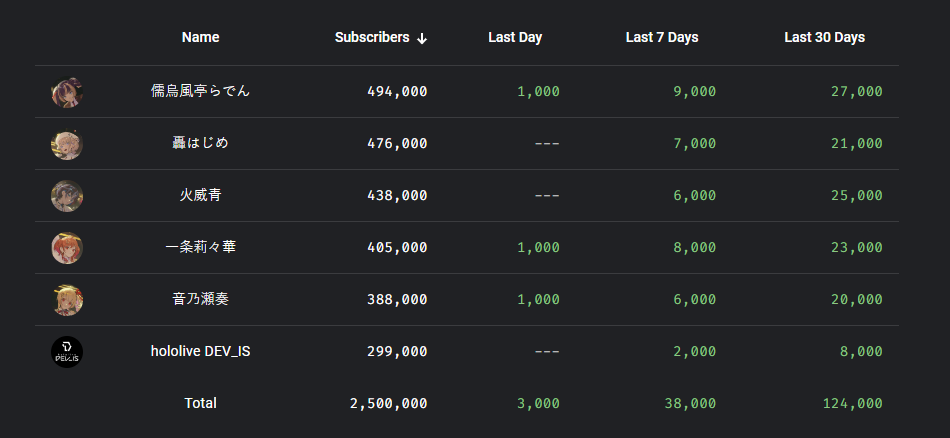Click 儒烏風亭らでん channel avatar

click(x=67, y=92)
